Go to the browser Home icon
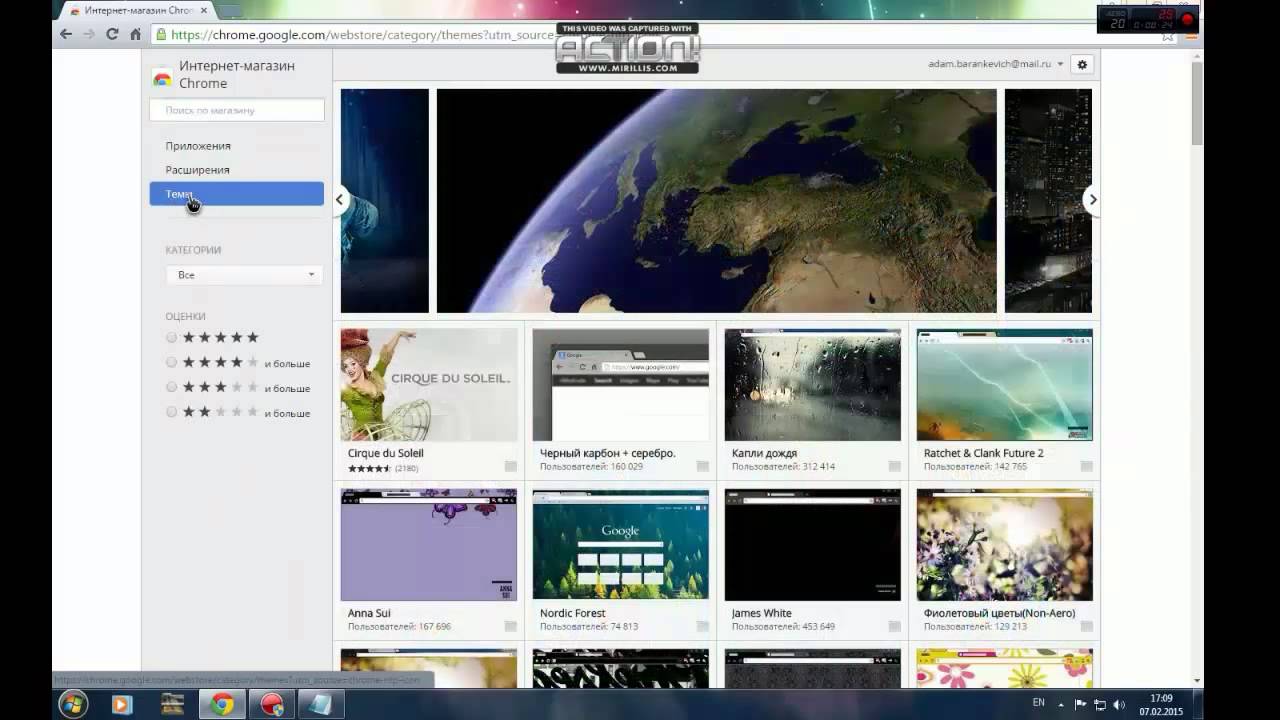This screenshot has height=720, width=1280. tap(135, 34)
